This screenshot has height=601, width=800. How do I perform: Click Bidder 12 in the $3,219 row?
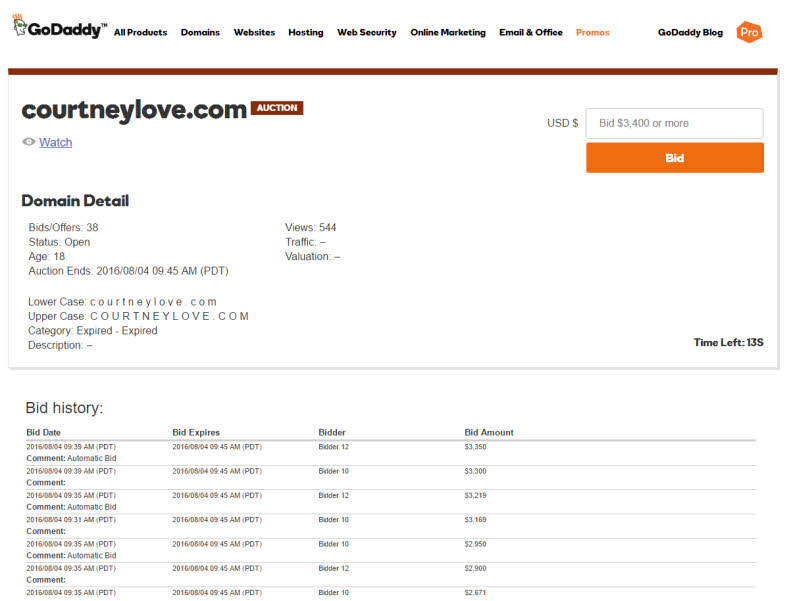click(334, 495)
